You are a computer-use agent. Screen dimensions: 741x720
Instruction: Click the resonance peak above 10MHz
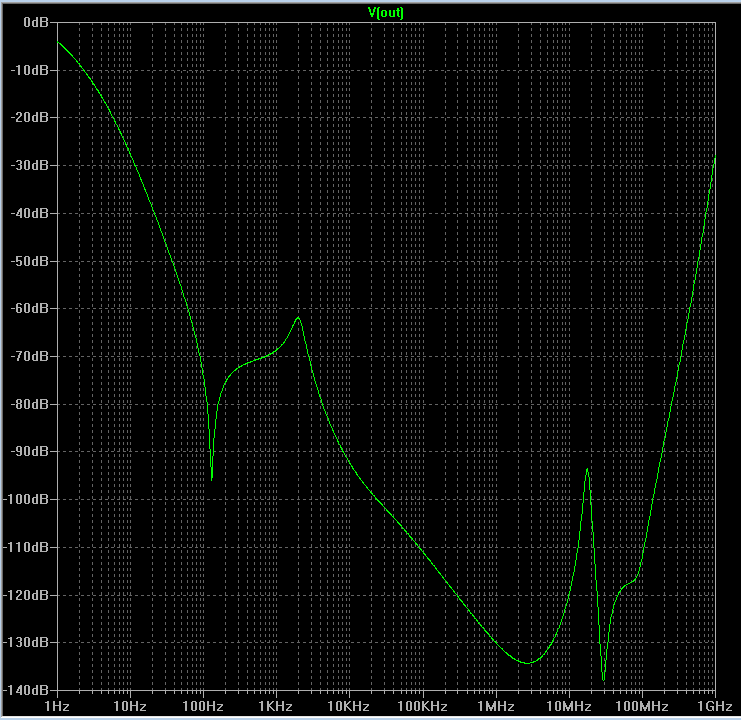[587, 469]
